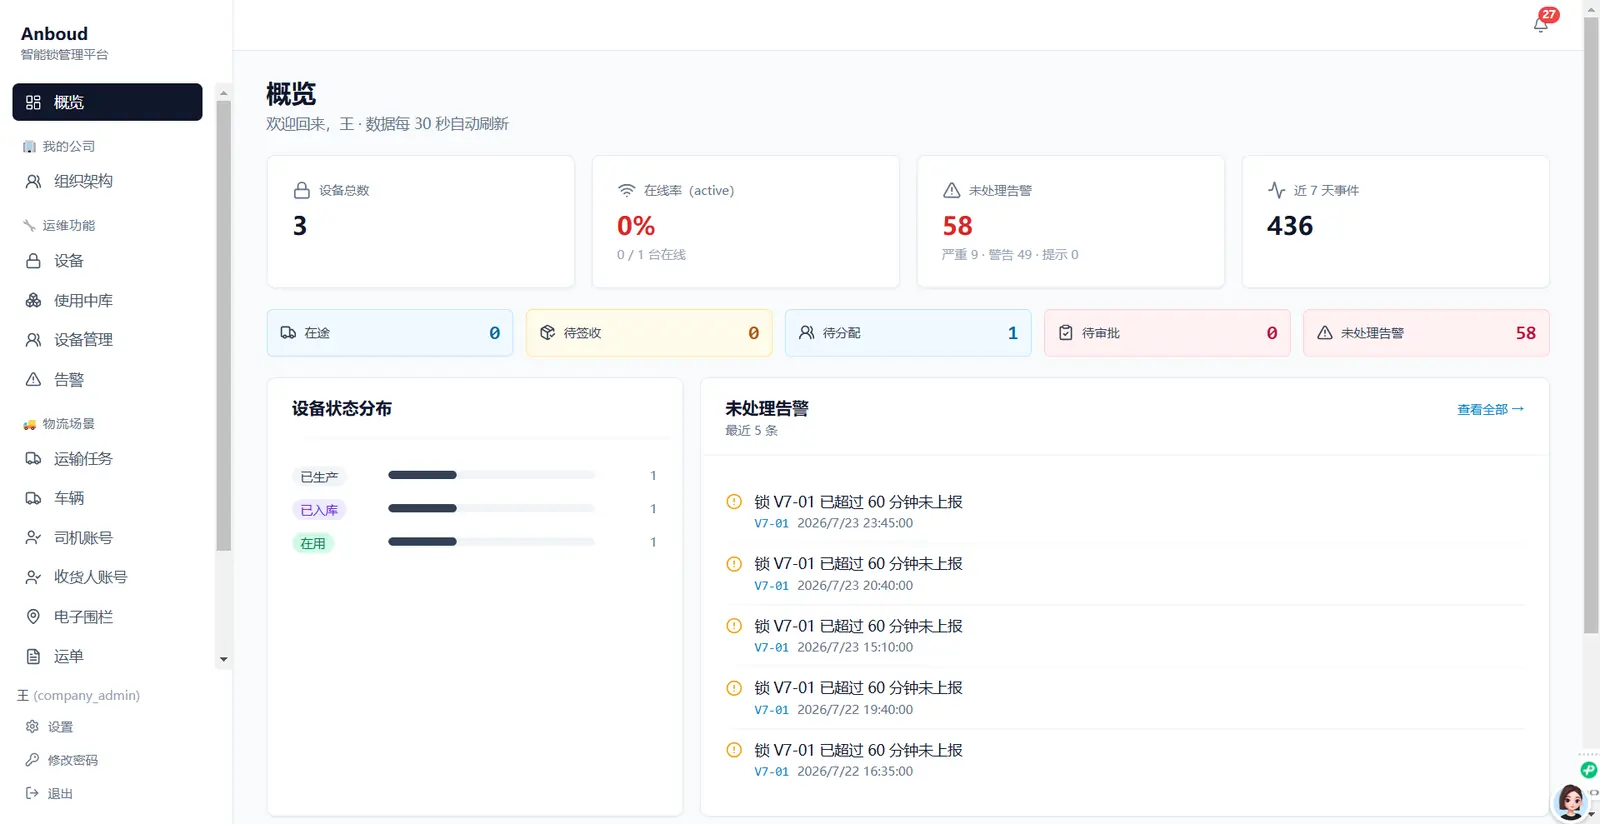Viewport: 1600px width, 824px height.
Task: Click the sidebar scrollbar down arrow
Action: tap(223, 659)
